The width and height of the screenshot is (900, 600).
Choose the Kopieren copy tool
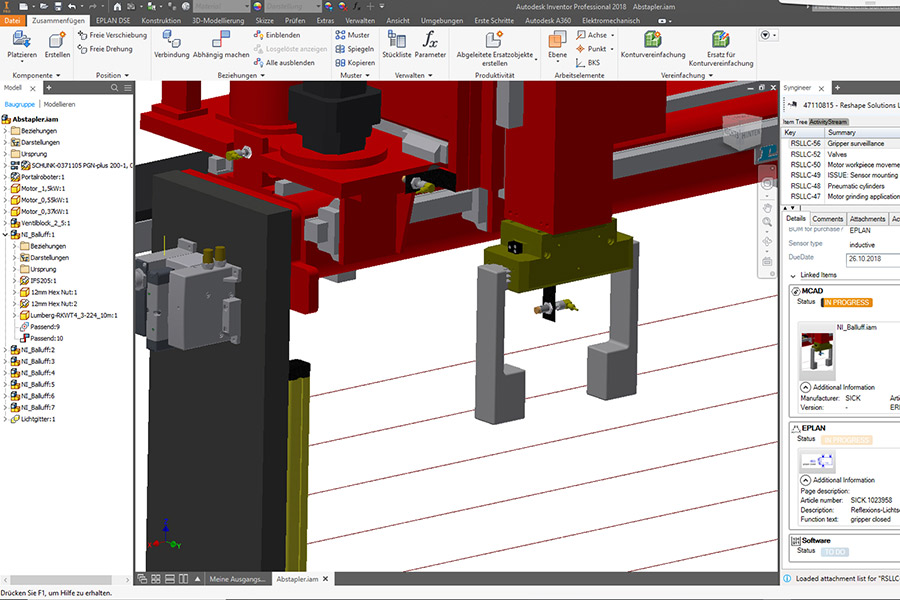[x=355, y=63]
